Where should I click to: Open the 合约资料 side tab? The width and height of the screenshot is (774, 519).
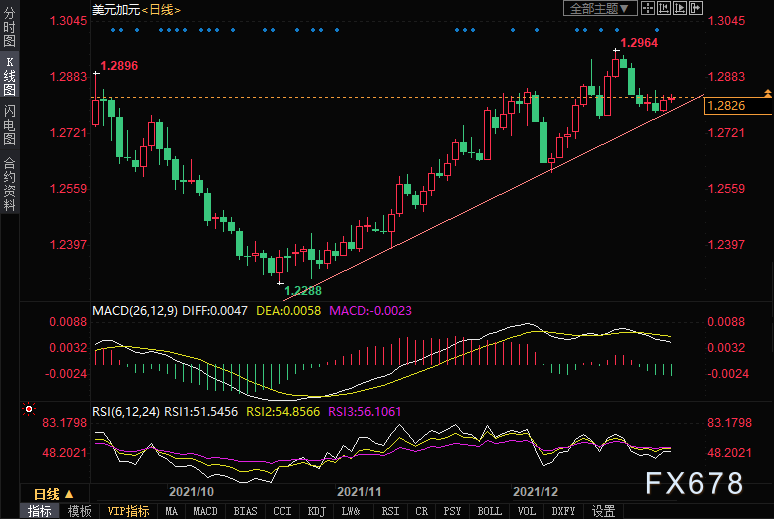(x=10, y=183)
